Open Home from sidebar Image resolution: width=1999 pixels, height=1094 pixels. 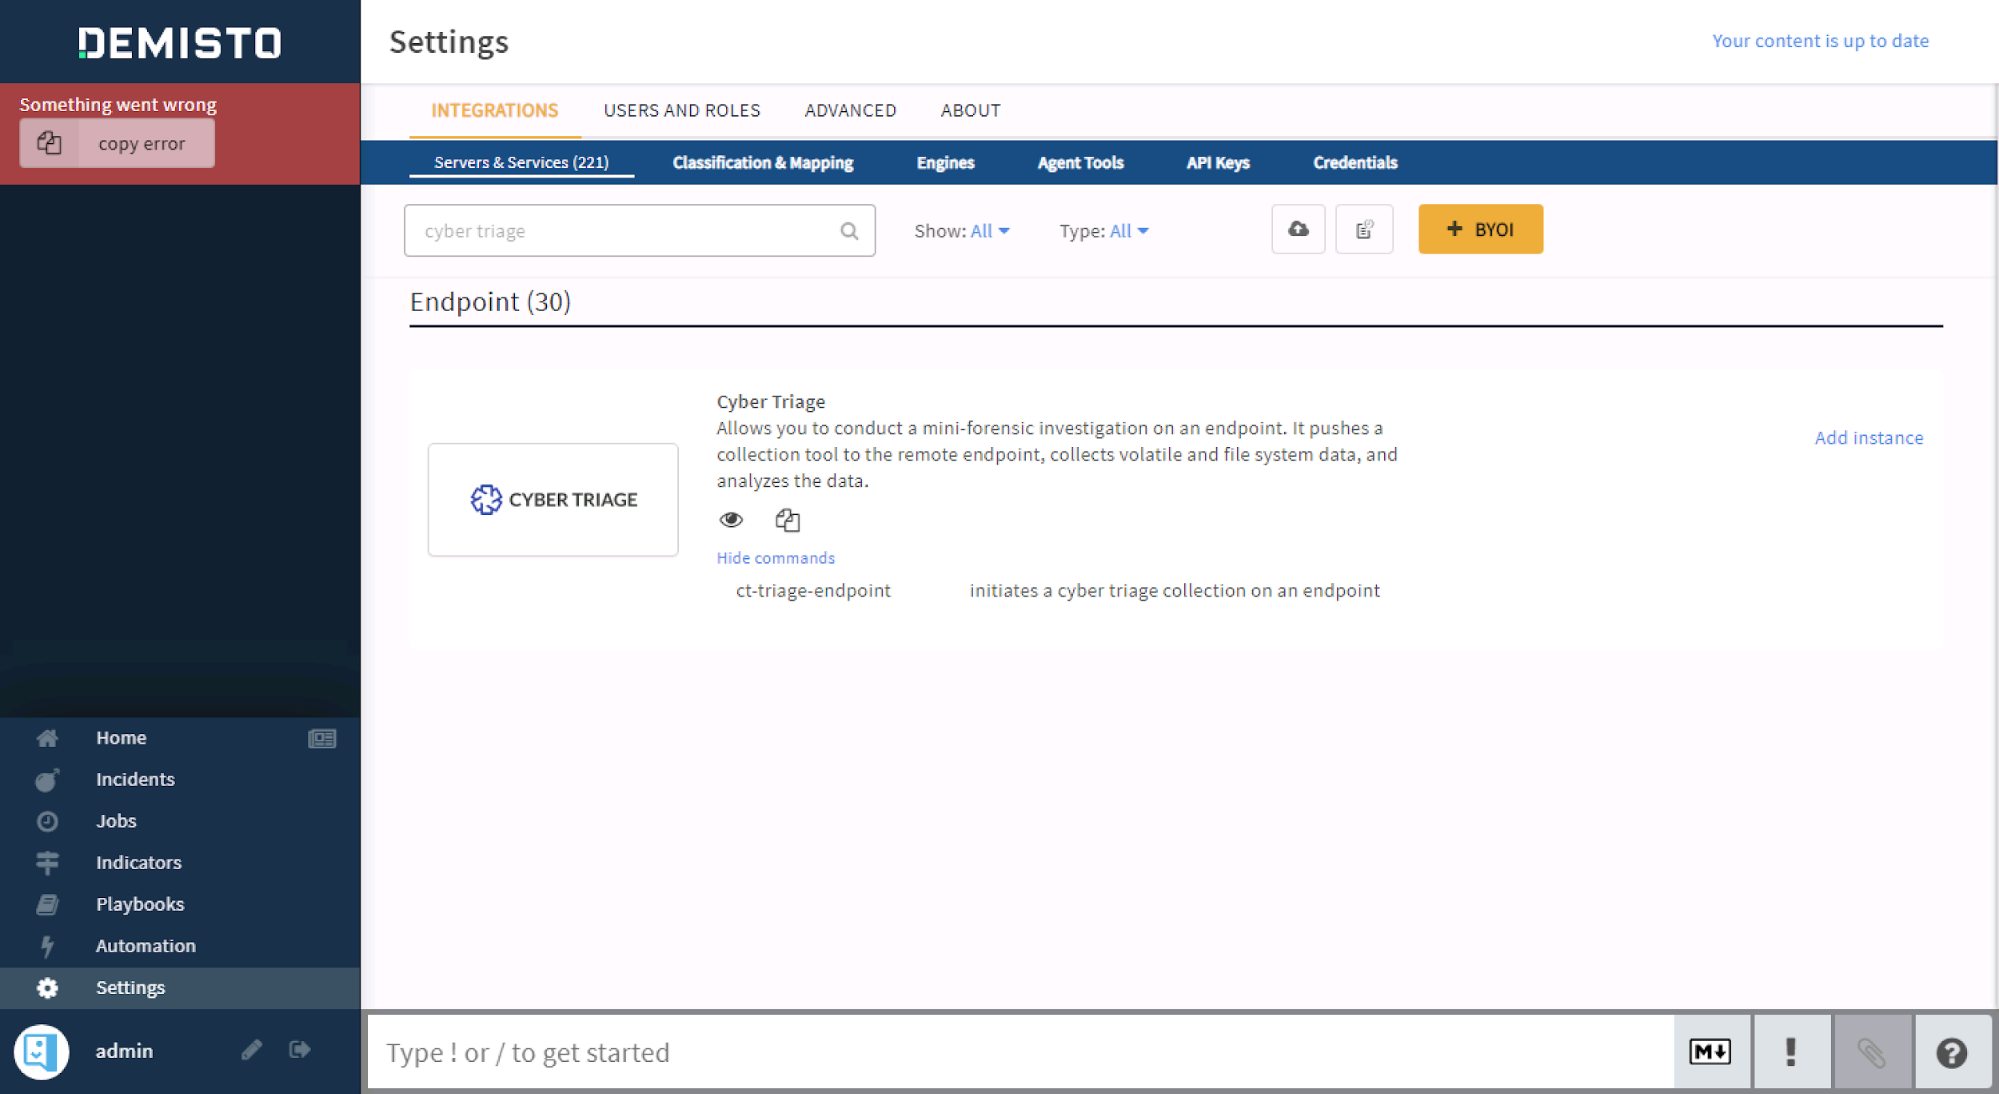(121, 737)
